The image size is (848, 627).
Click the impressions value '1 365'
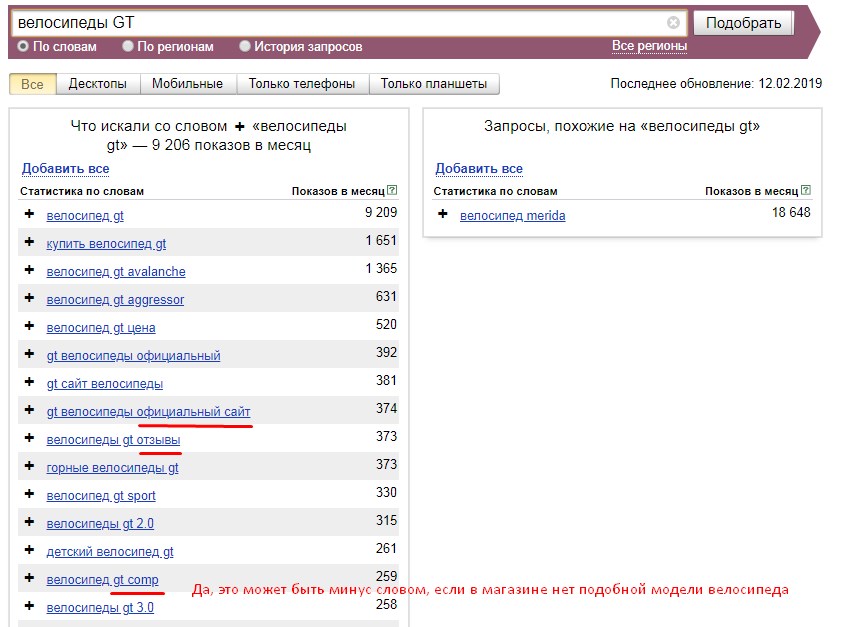[381, 268]
